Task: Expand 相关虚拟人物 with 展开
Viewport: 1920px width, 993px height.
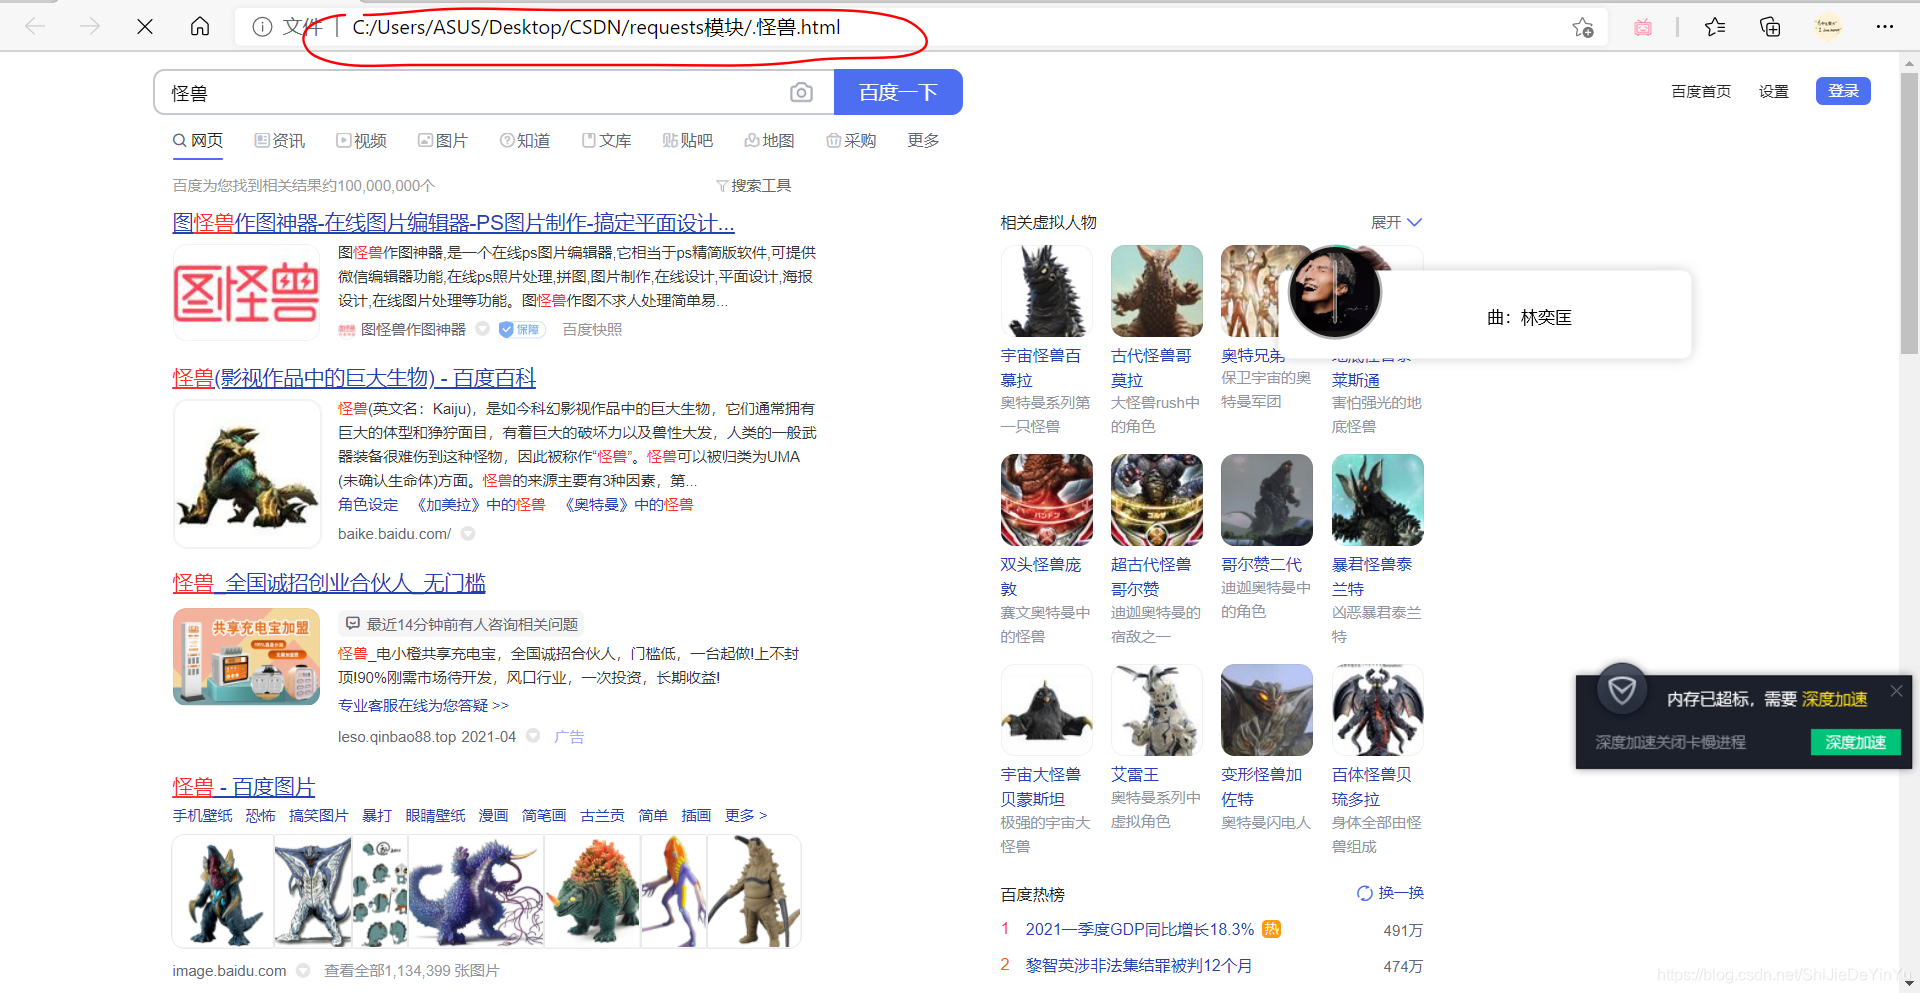Action: tap(1396, 222)
